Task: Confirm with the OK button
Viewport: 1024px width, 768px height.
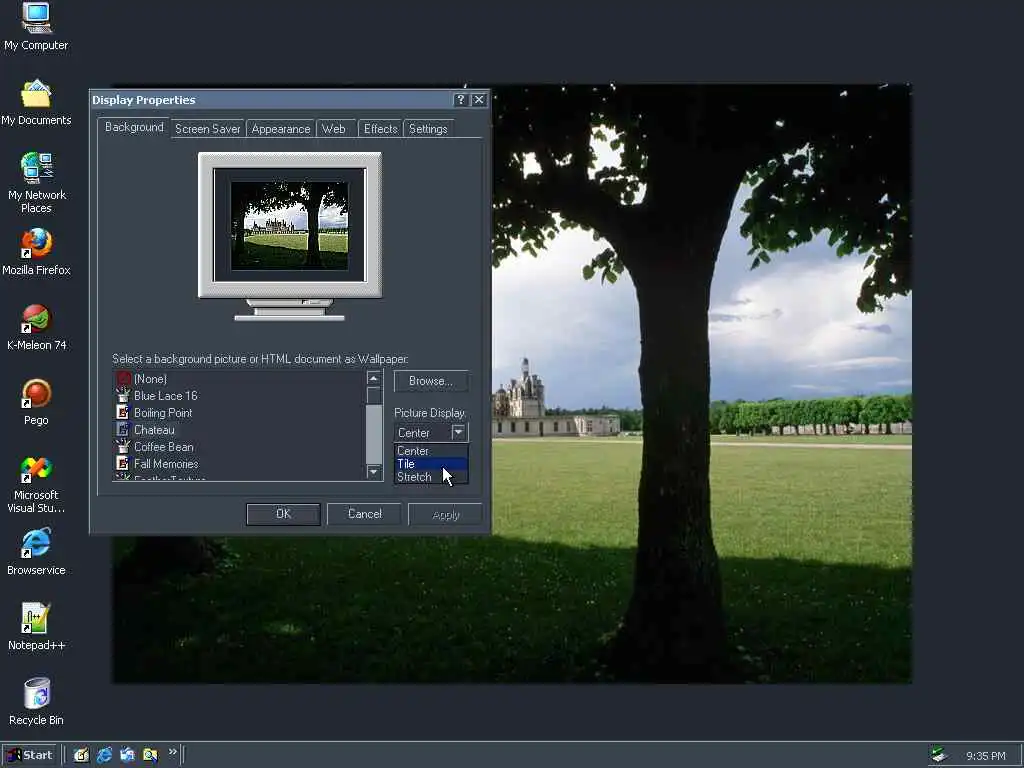Action: [x=283, y=514]
